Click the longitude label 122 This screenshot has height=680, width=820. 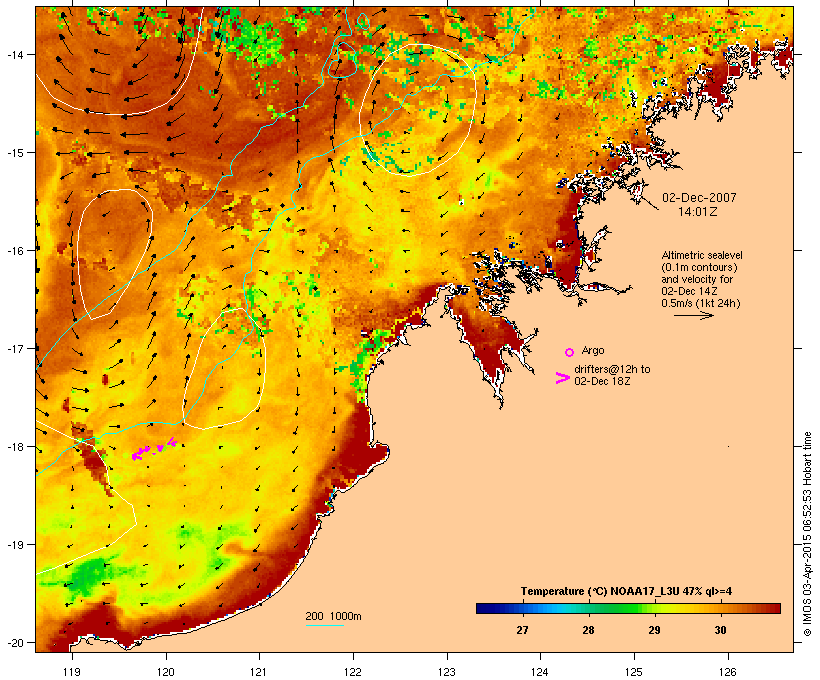(x=353, y=672)
